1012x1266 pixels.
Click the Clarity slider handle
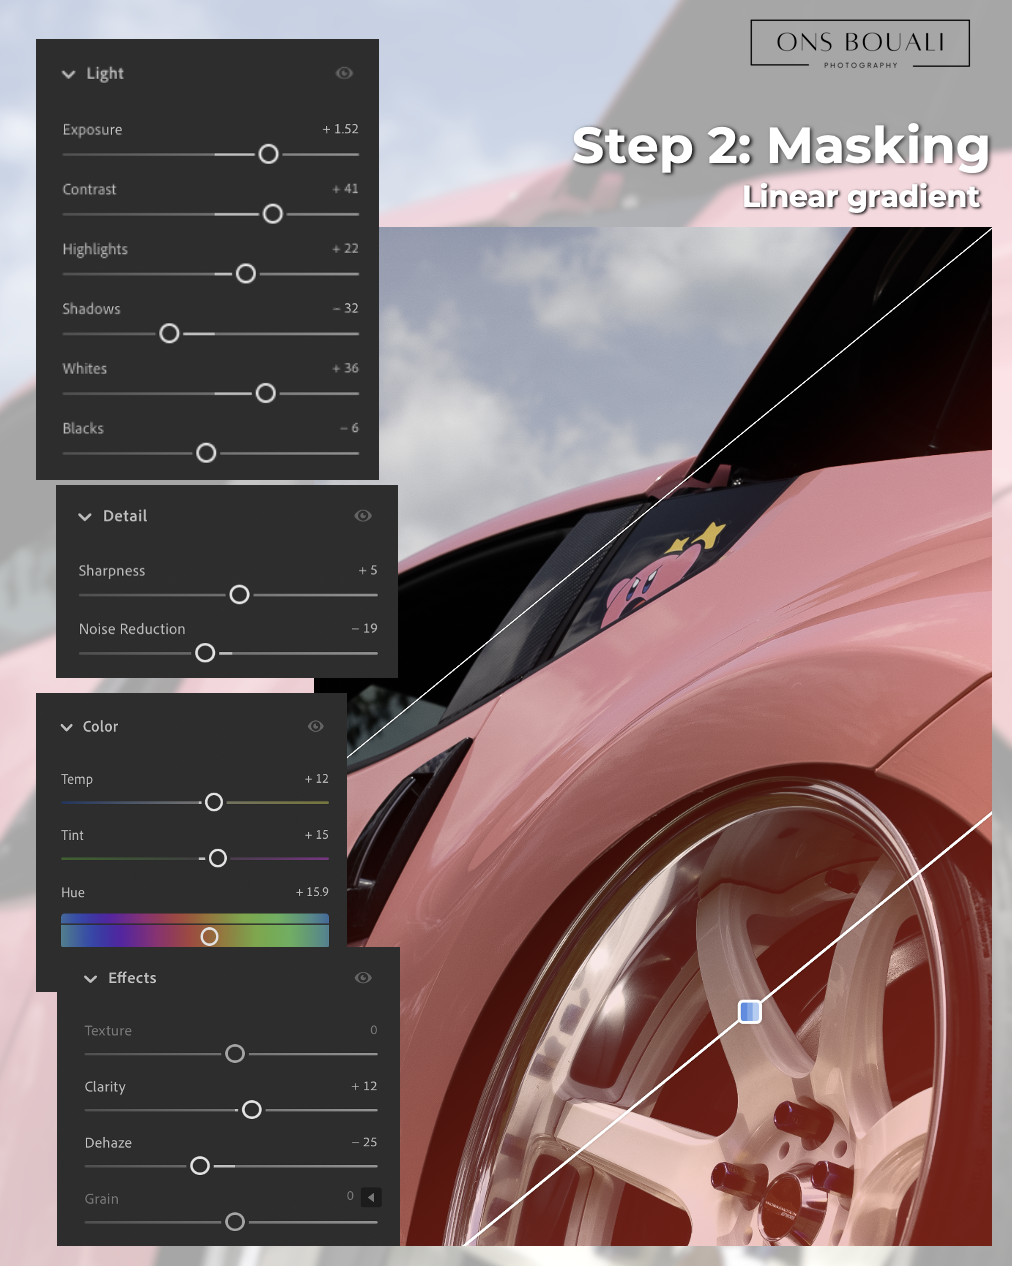(252, 1110)
